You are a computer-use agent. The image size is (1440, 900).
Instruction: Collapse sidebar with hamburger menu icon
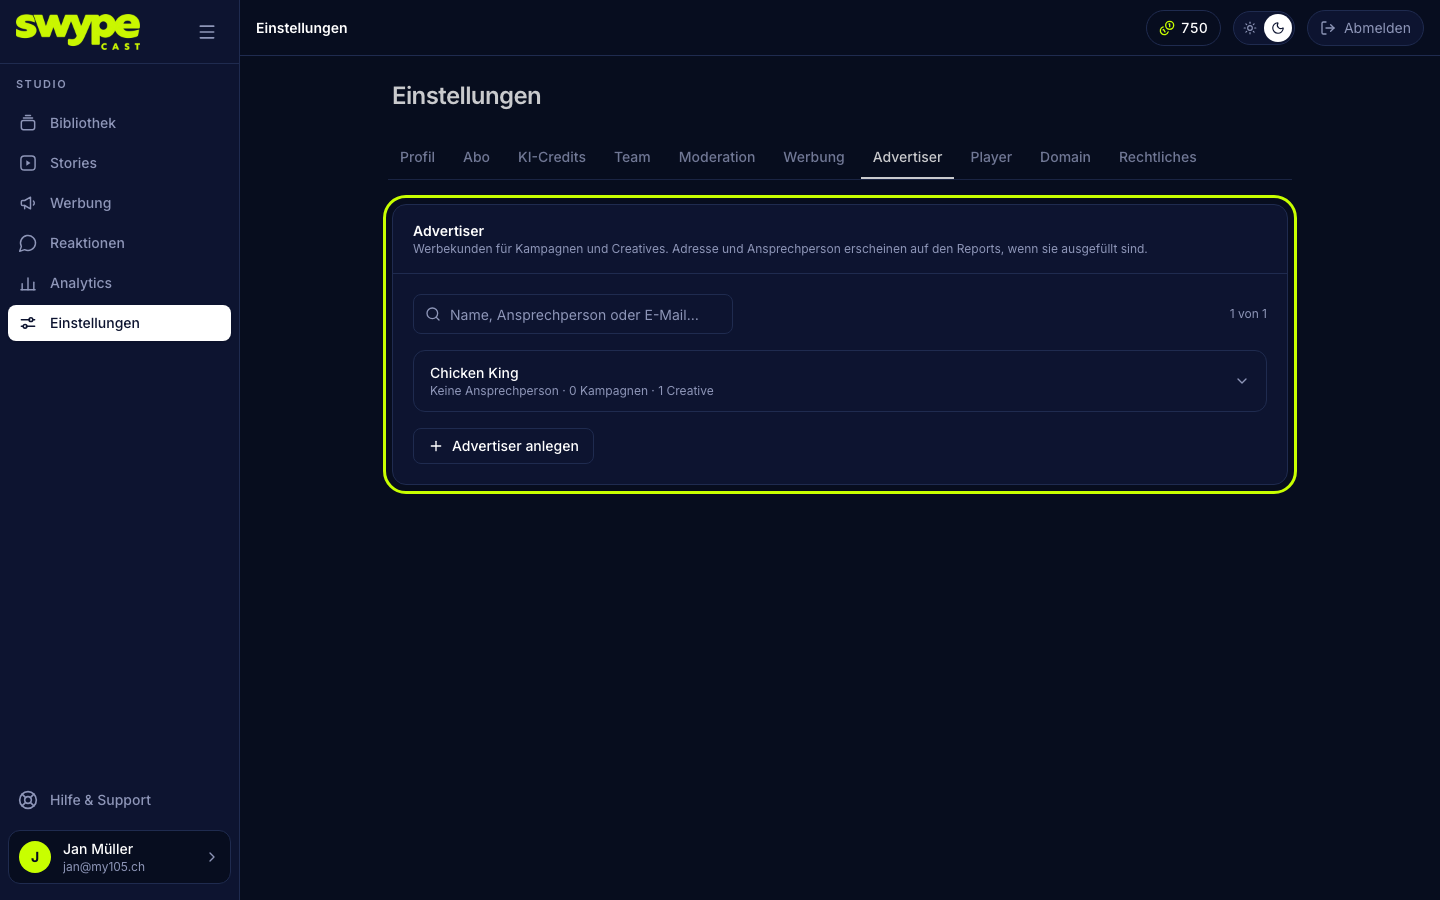207,32
